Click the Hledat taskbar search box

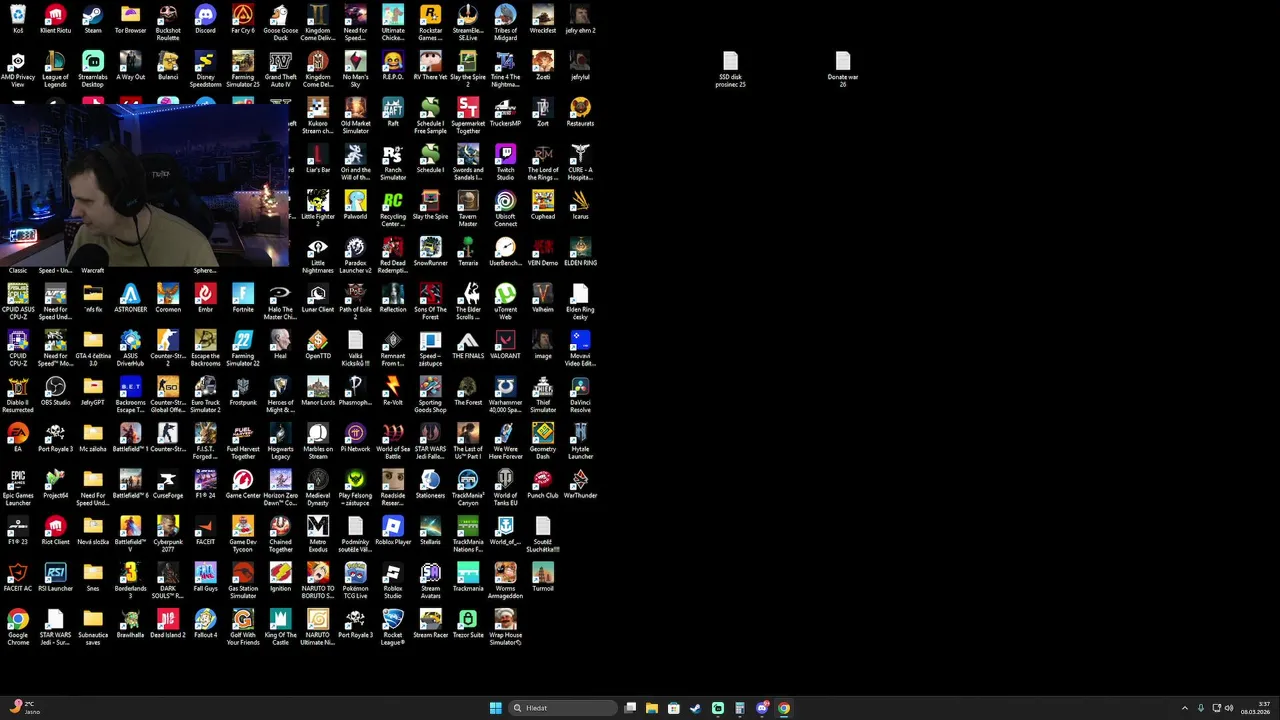(x=564, y=708)
